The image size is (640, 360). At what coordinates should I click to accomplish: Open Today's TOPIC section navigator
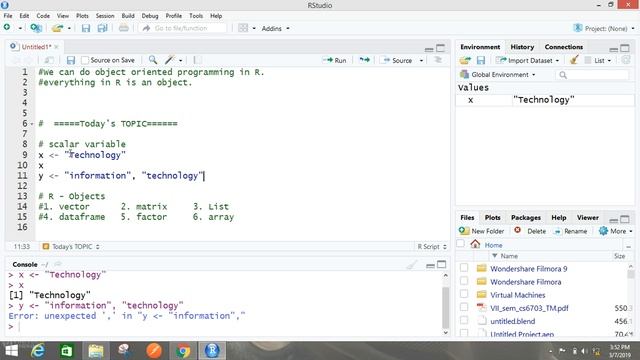pyautogui.click(x=71, y=247)
